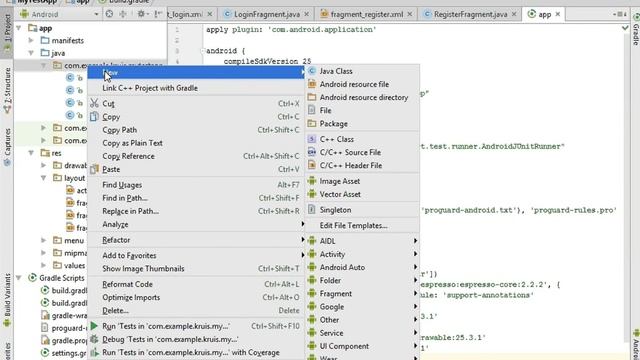Close the RegisterFragment.java tab

514,14
